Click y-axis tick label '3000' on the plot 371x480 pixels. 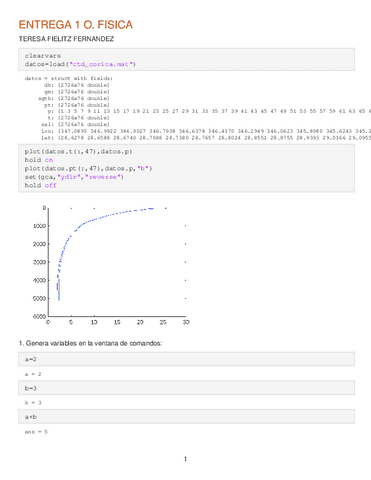[39, 262]
